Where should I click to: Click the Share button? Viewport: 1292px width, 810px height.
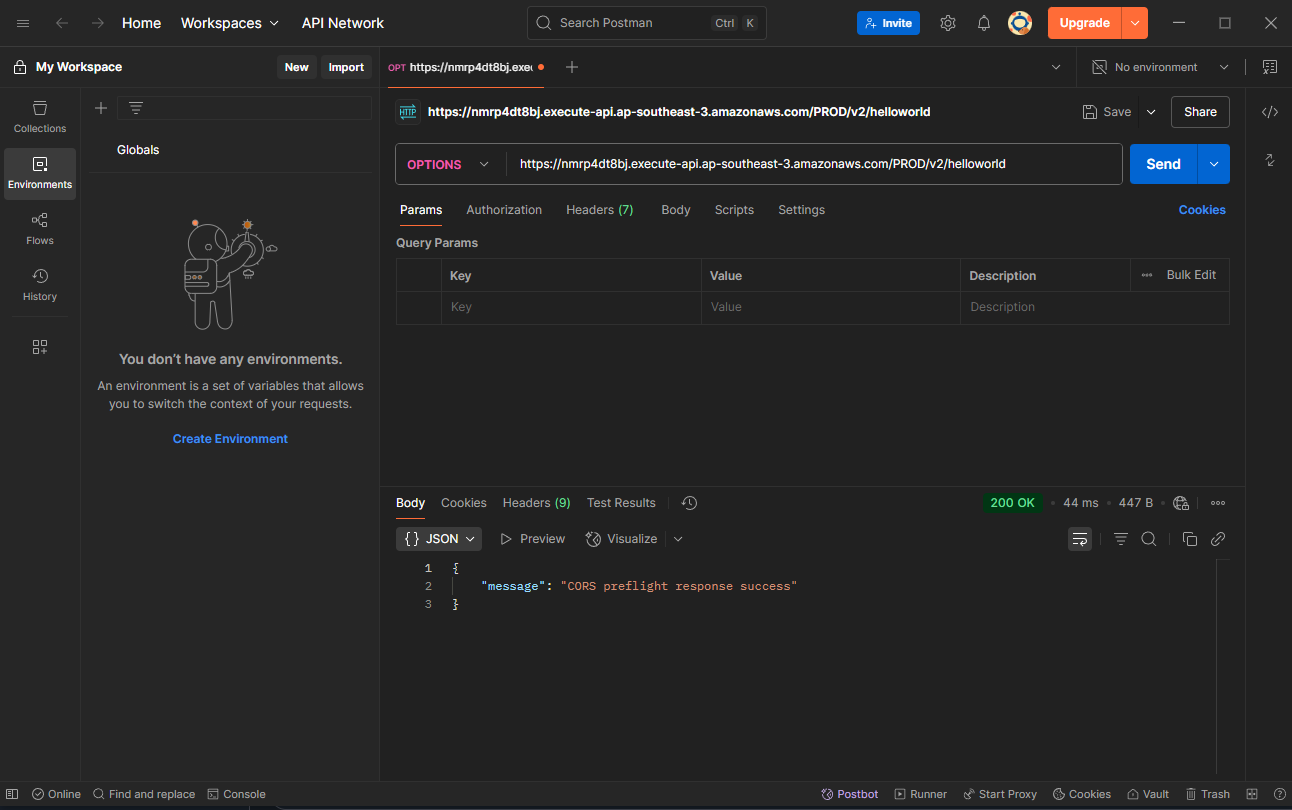click(x=1200, y=112)
